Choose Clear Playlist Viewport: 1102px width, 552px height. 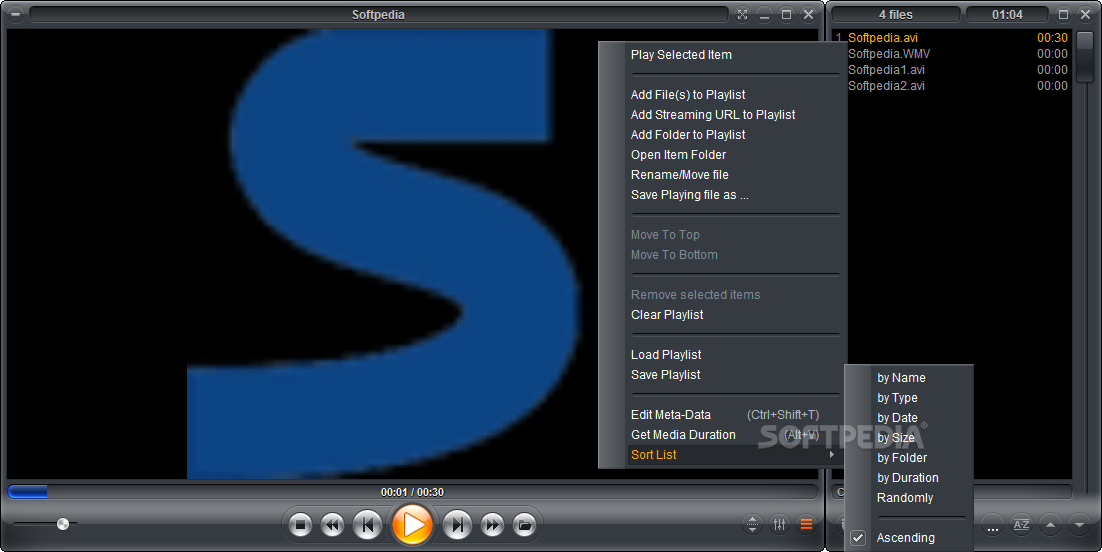(x=667, y=315)
